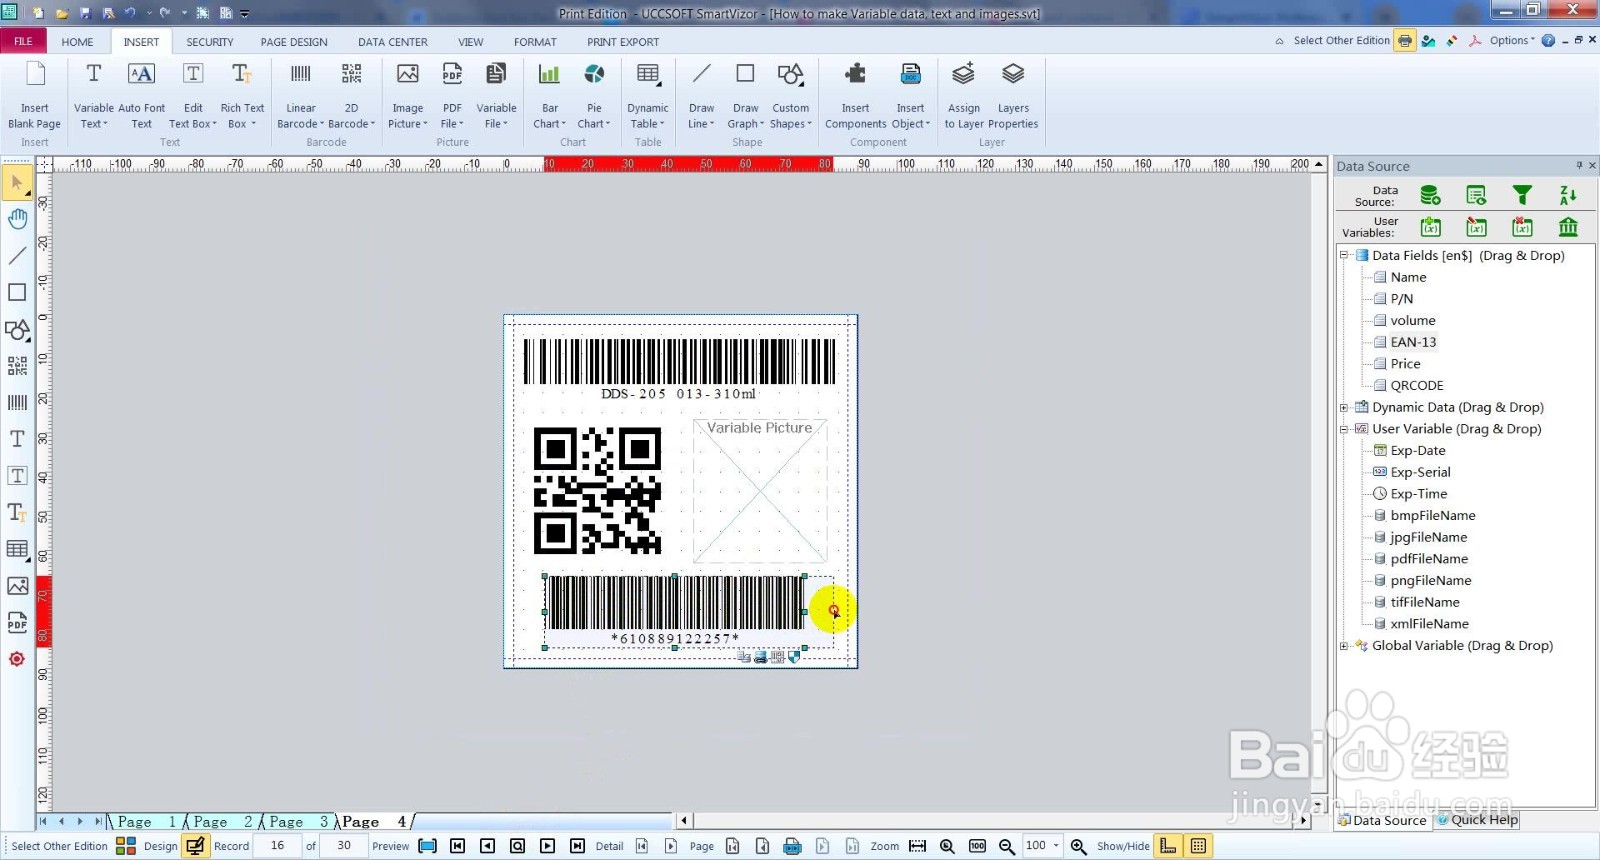Click Select Other Edition at top right

pyautogui.click(x=1341, y=40)
